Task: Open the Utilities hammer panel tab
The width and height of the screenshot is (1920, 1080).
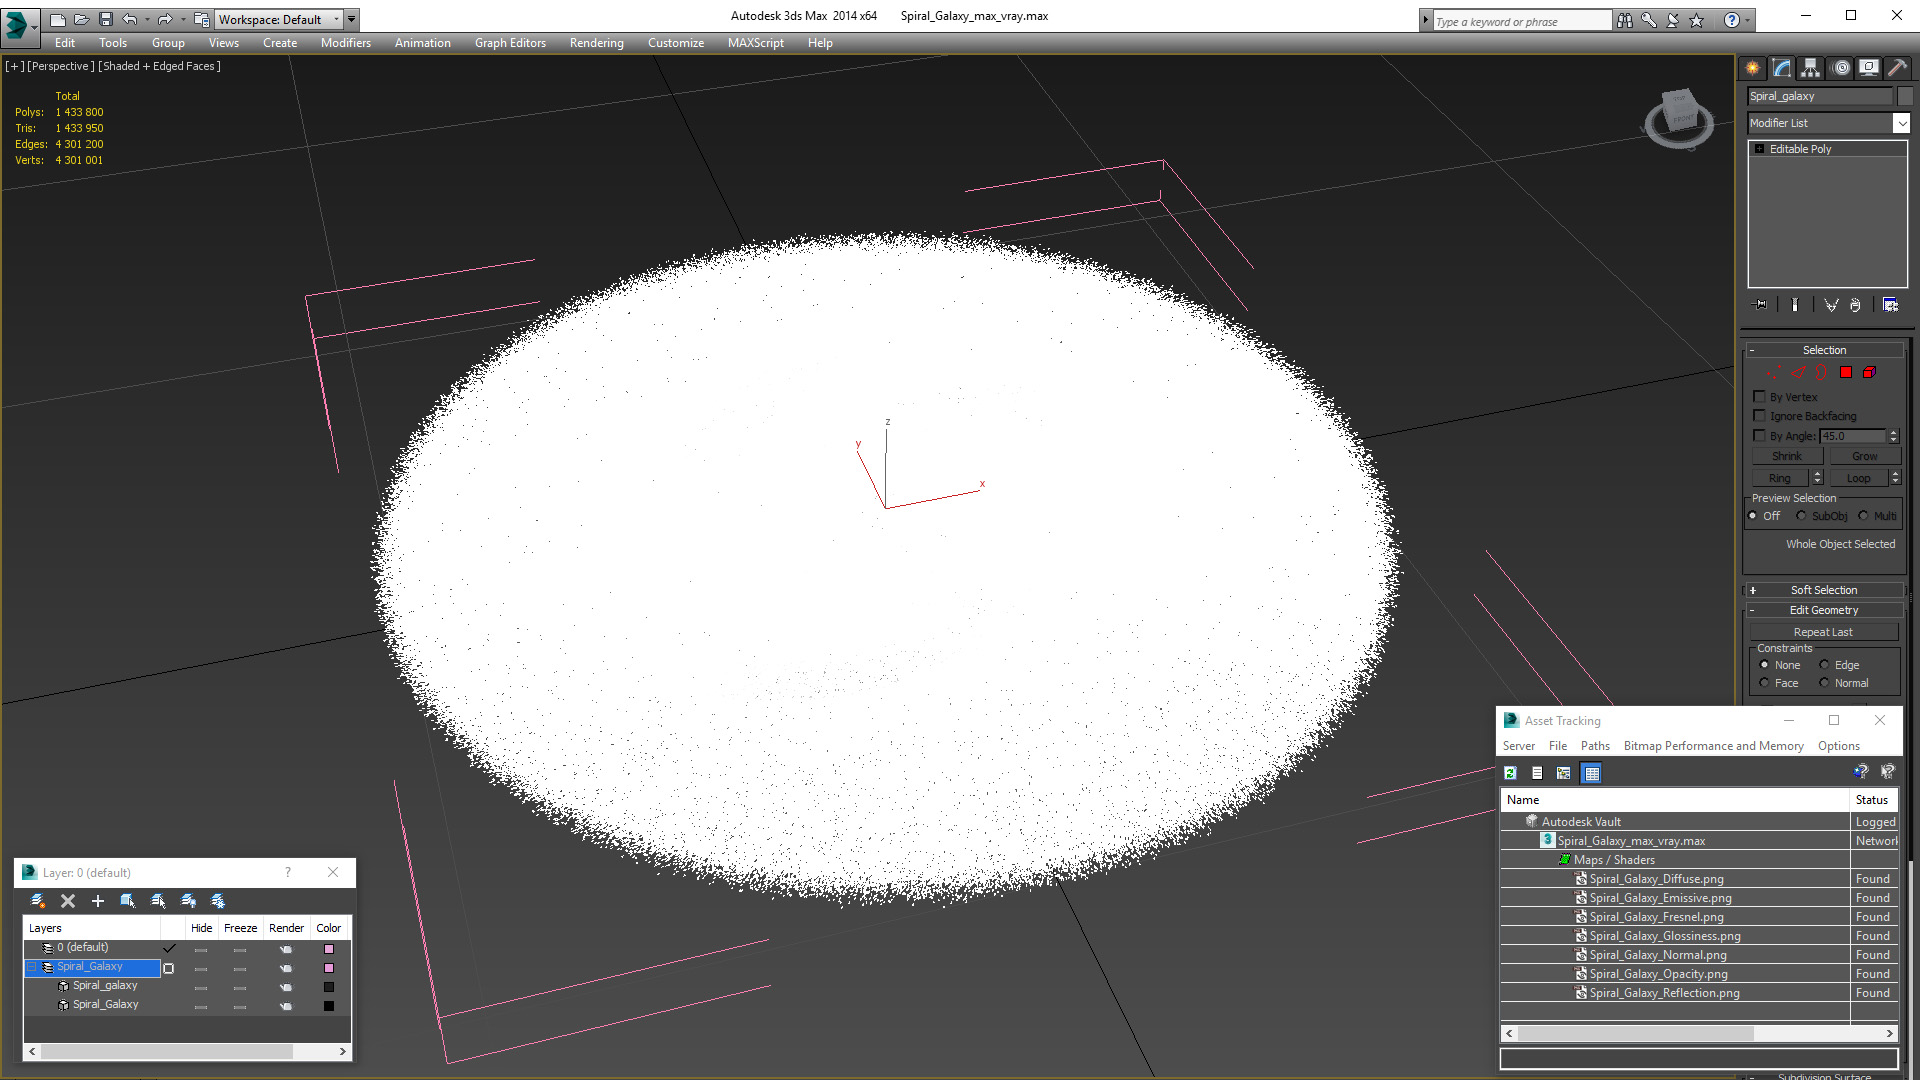Action: pos(1897,68)
